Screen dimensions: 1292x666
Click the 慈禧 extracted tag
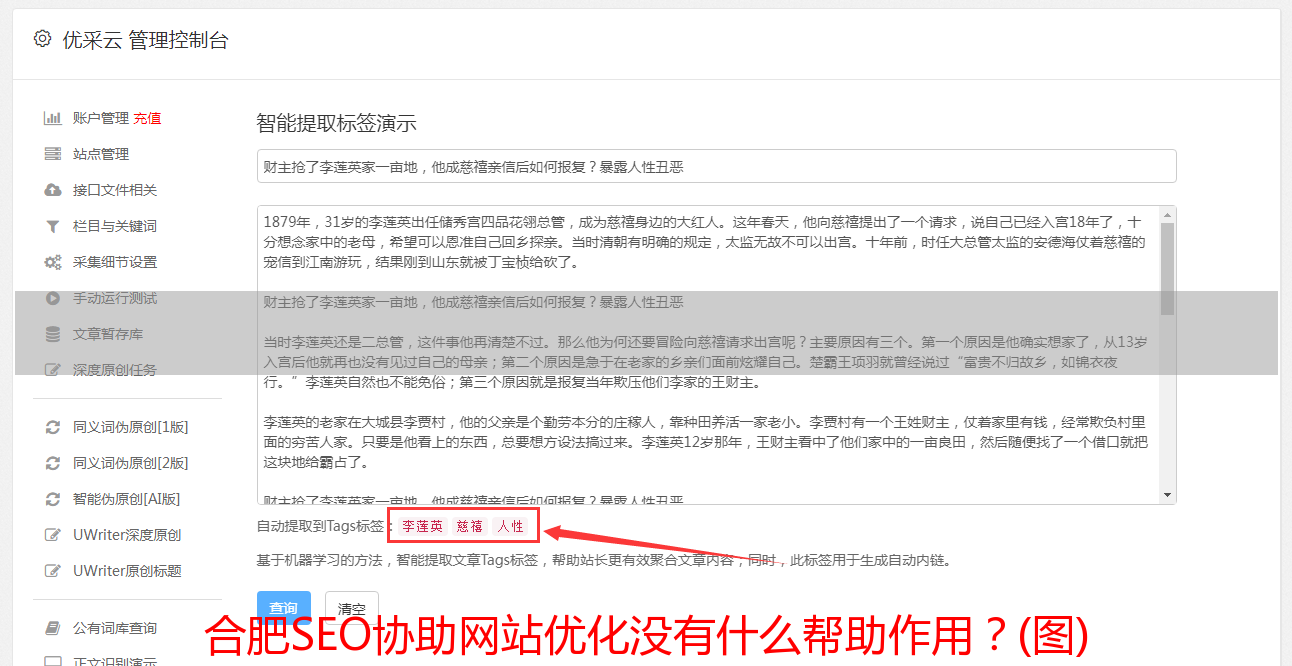pyautogui.click(x=470, y=526)
